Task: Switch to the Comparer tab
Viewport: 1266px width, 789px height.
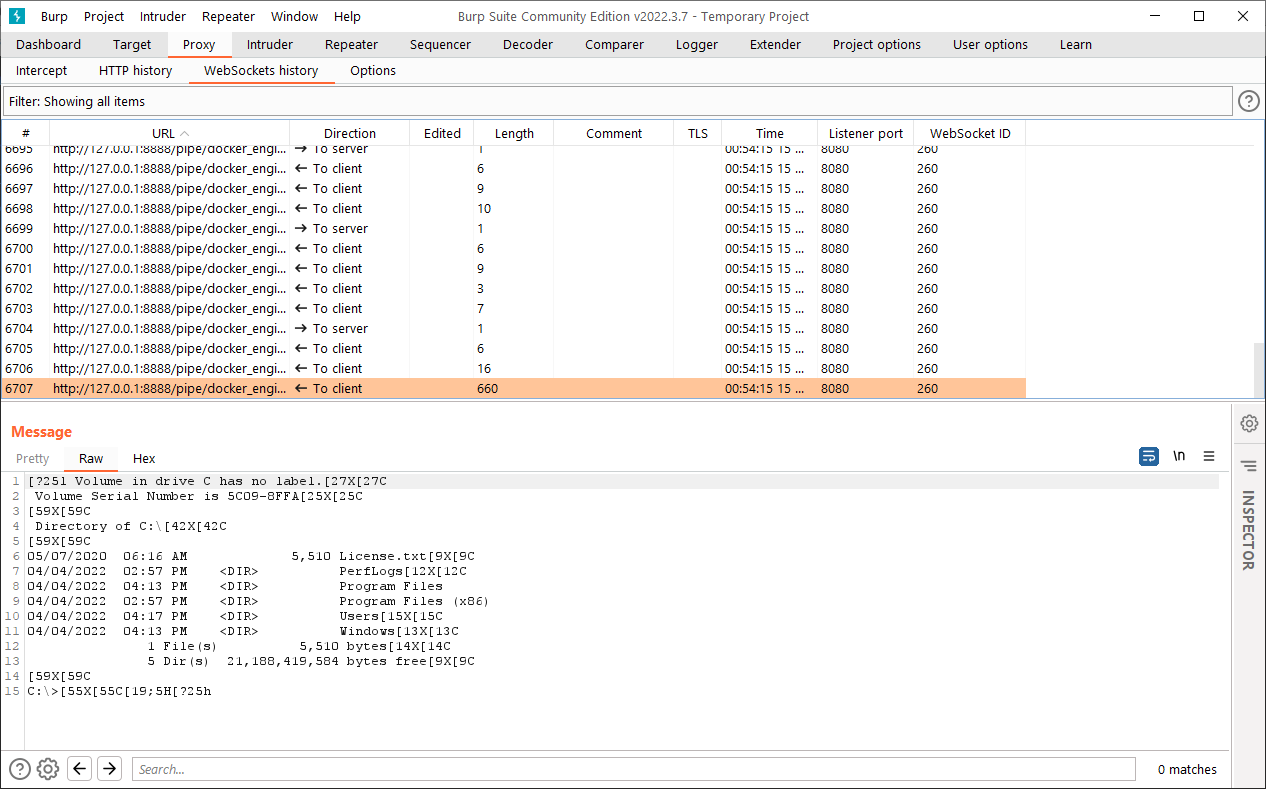Action: point(614,44)
